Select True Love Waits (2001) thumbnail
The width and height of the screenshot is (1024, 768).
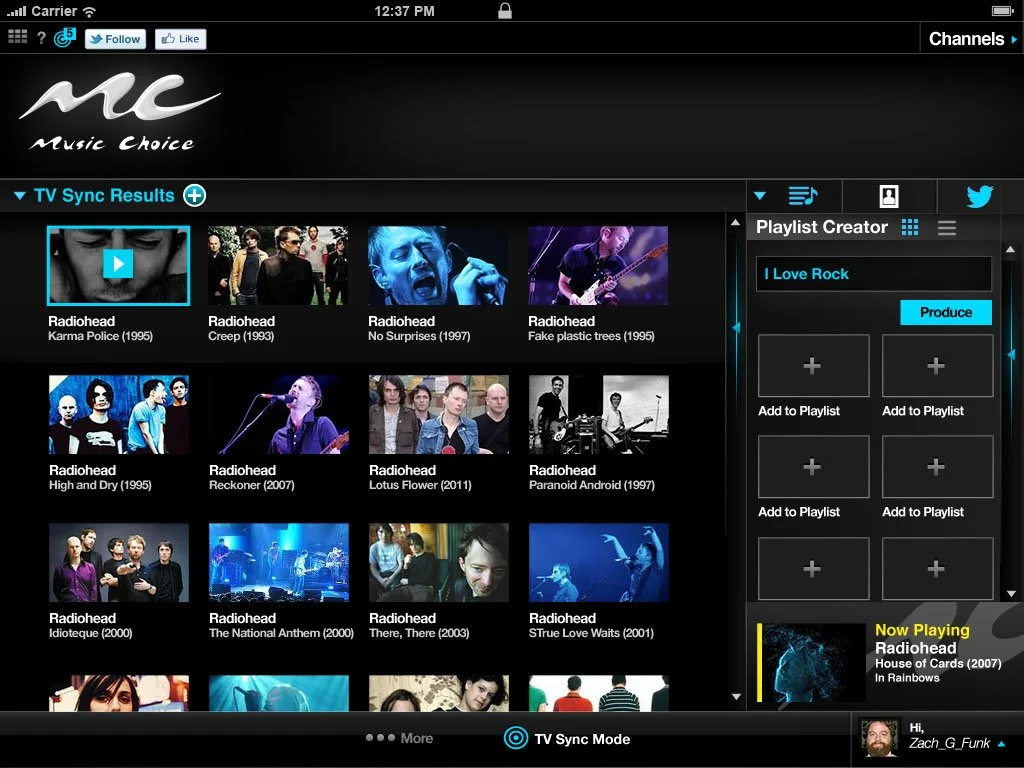click(599, 562)
